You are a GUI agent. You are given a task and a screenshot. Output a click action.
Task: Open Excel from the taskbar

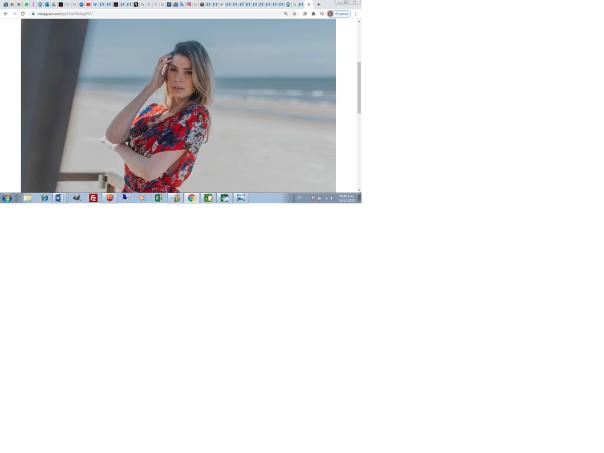pos(158,198)
